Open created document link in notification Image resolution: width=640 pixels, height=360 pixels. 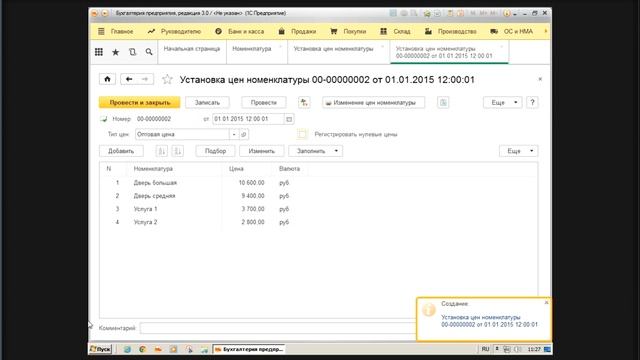[x=489, y=321]
